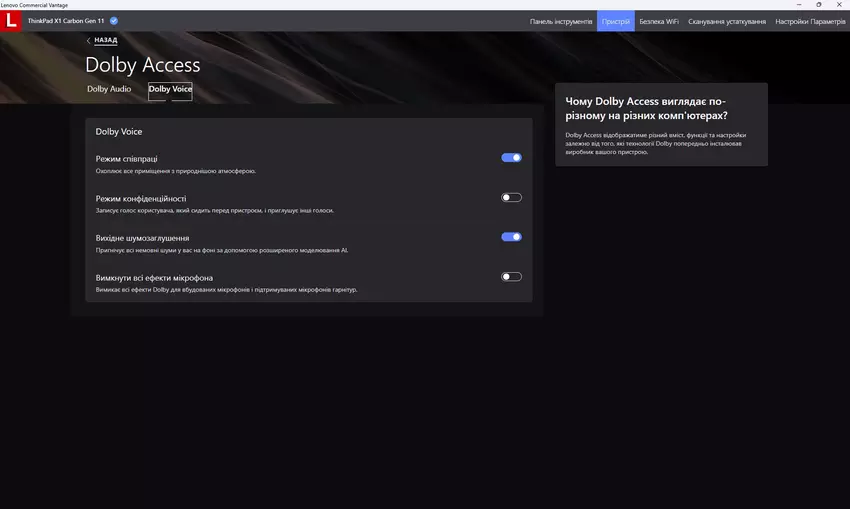
Task: Turn off Вихідне шумозаглушення switch
Action: point(511,237)
